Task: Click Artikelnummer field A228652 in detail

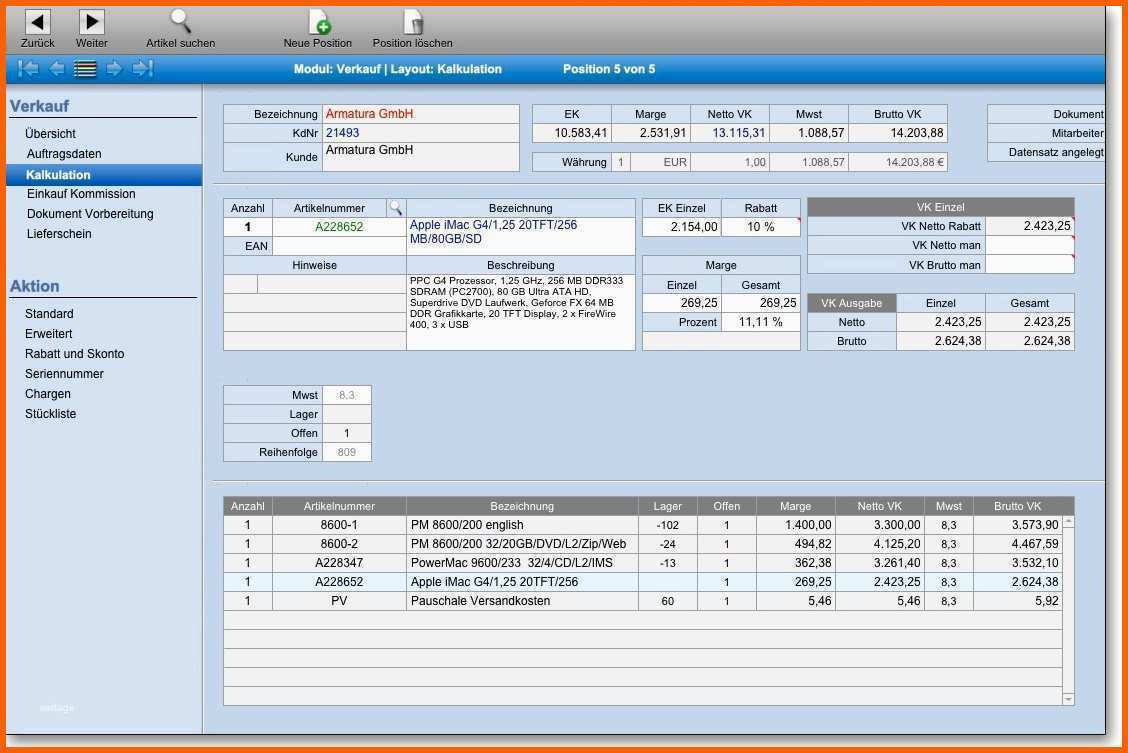Action: click(x=339, y=227)
